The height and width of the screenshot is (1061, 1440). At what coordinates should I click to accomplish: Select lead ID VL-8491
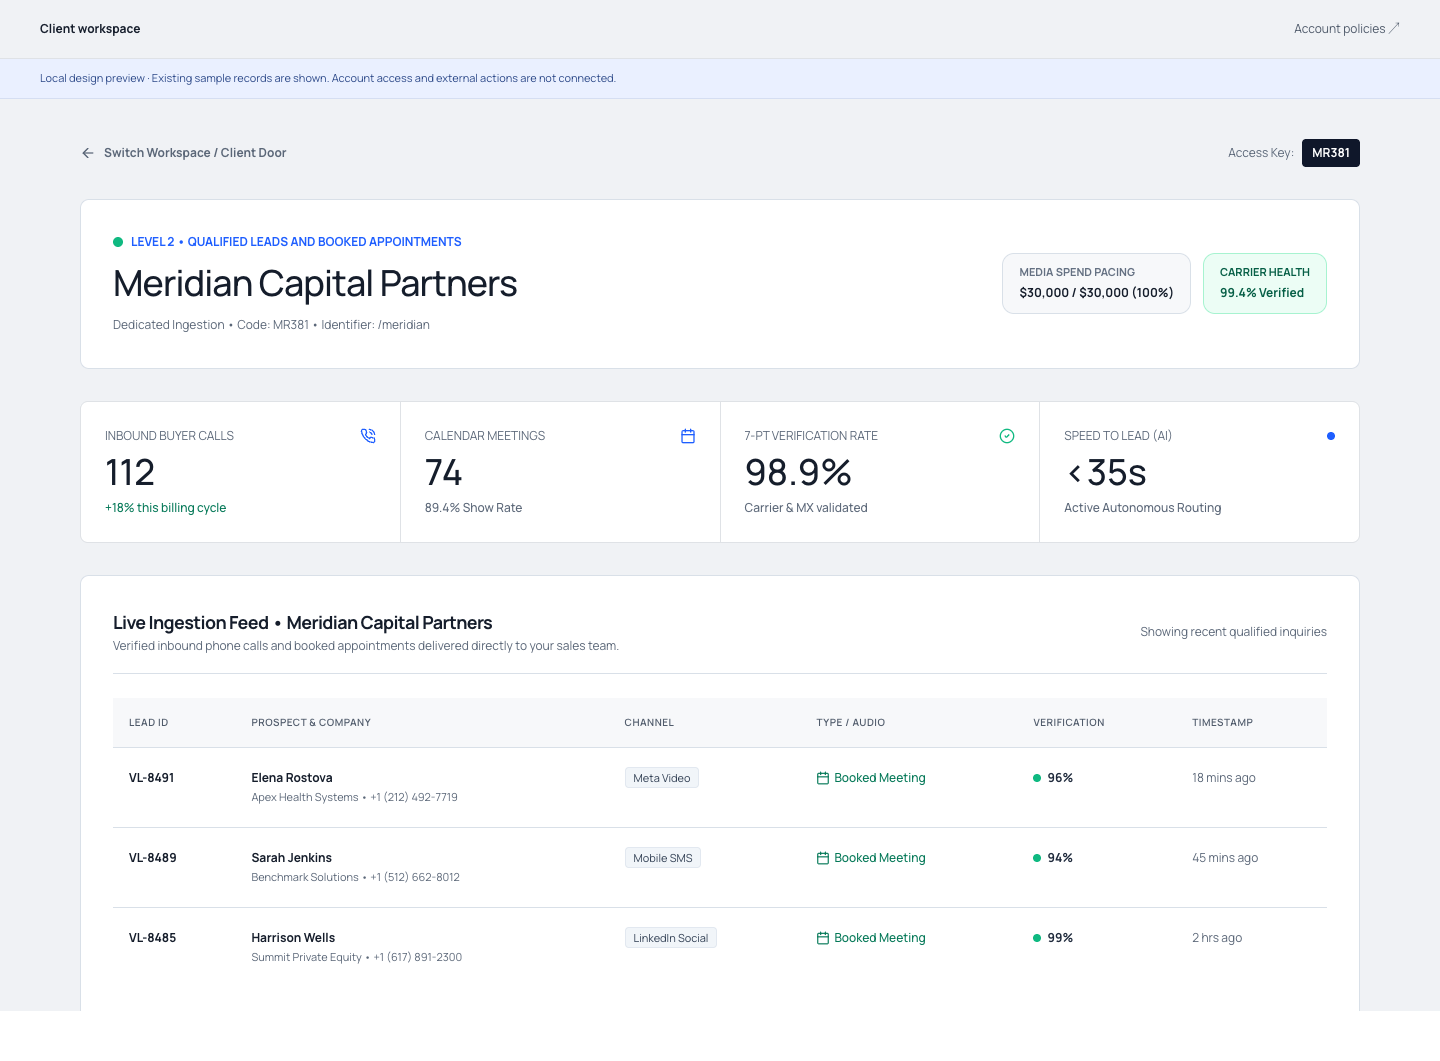click(x=152, y=778)
